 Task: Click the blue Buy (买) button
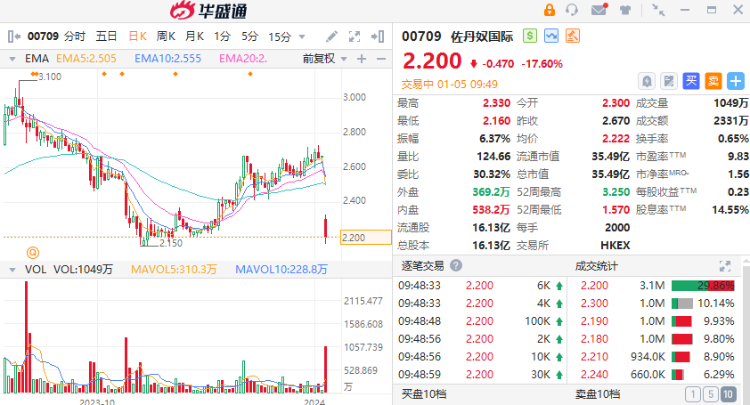pyautogui.click(x=691, y=81)
